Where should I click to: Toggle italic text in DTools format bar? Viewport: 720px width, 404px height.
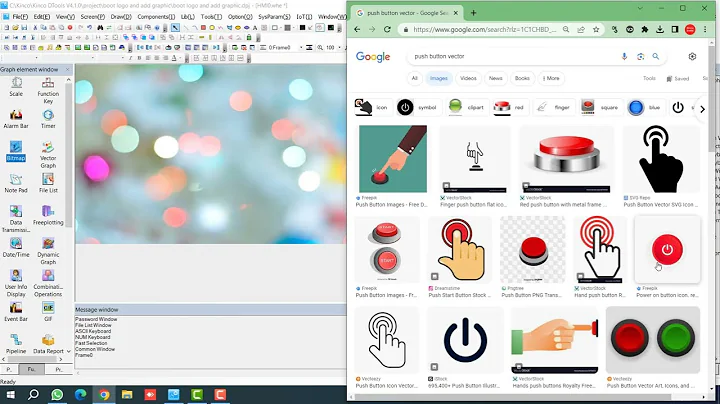point(130,58)
